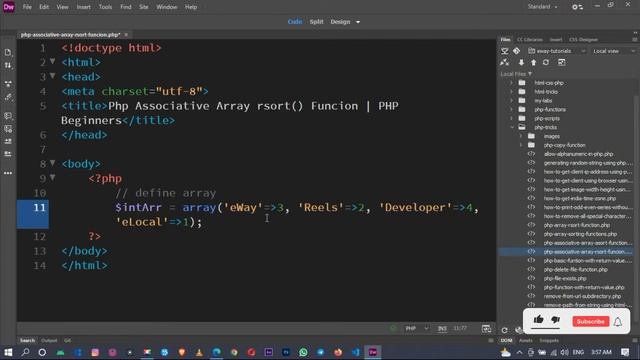Open the eway-tutorials site dropdown

557,51
